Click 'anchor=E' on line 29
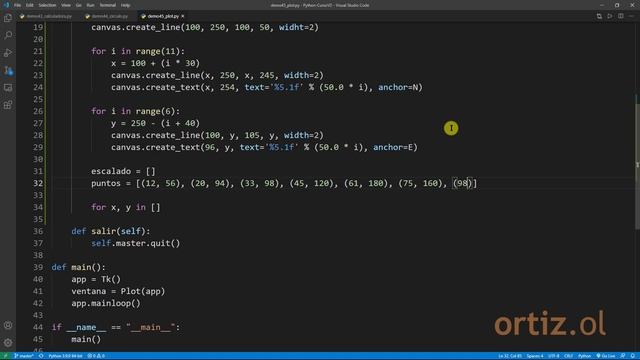The height and width of the screenshot is (360, 640). 393,147
